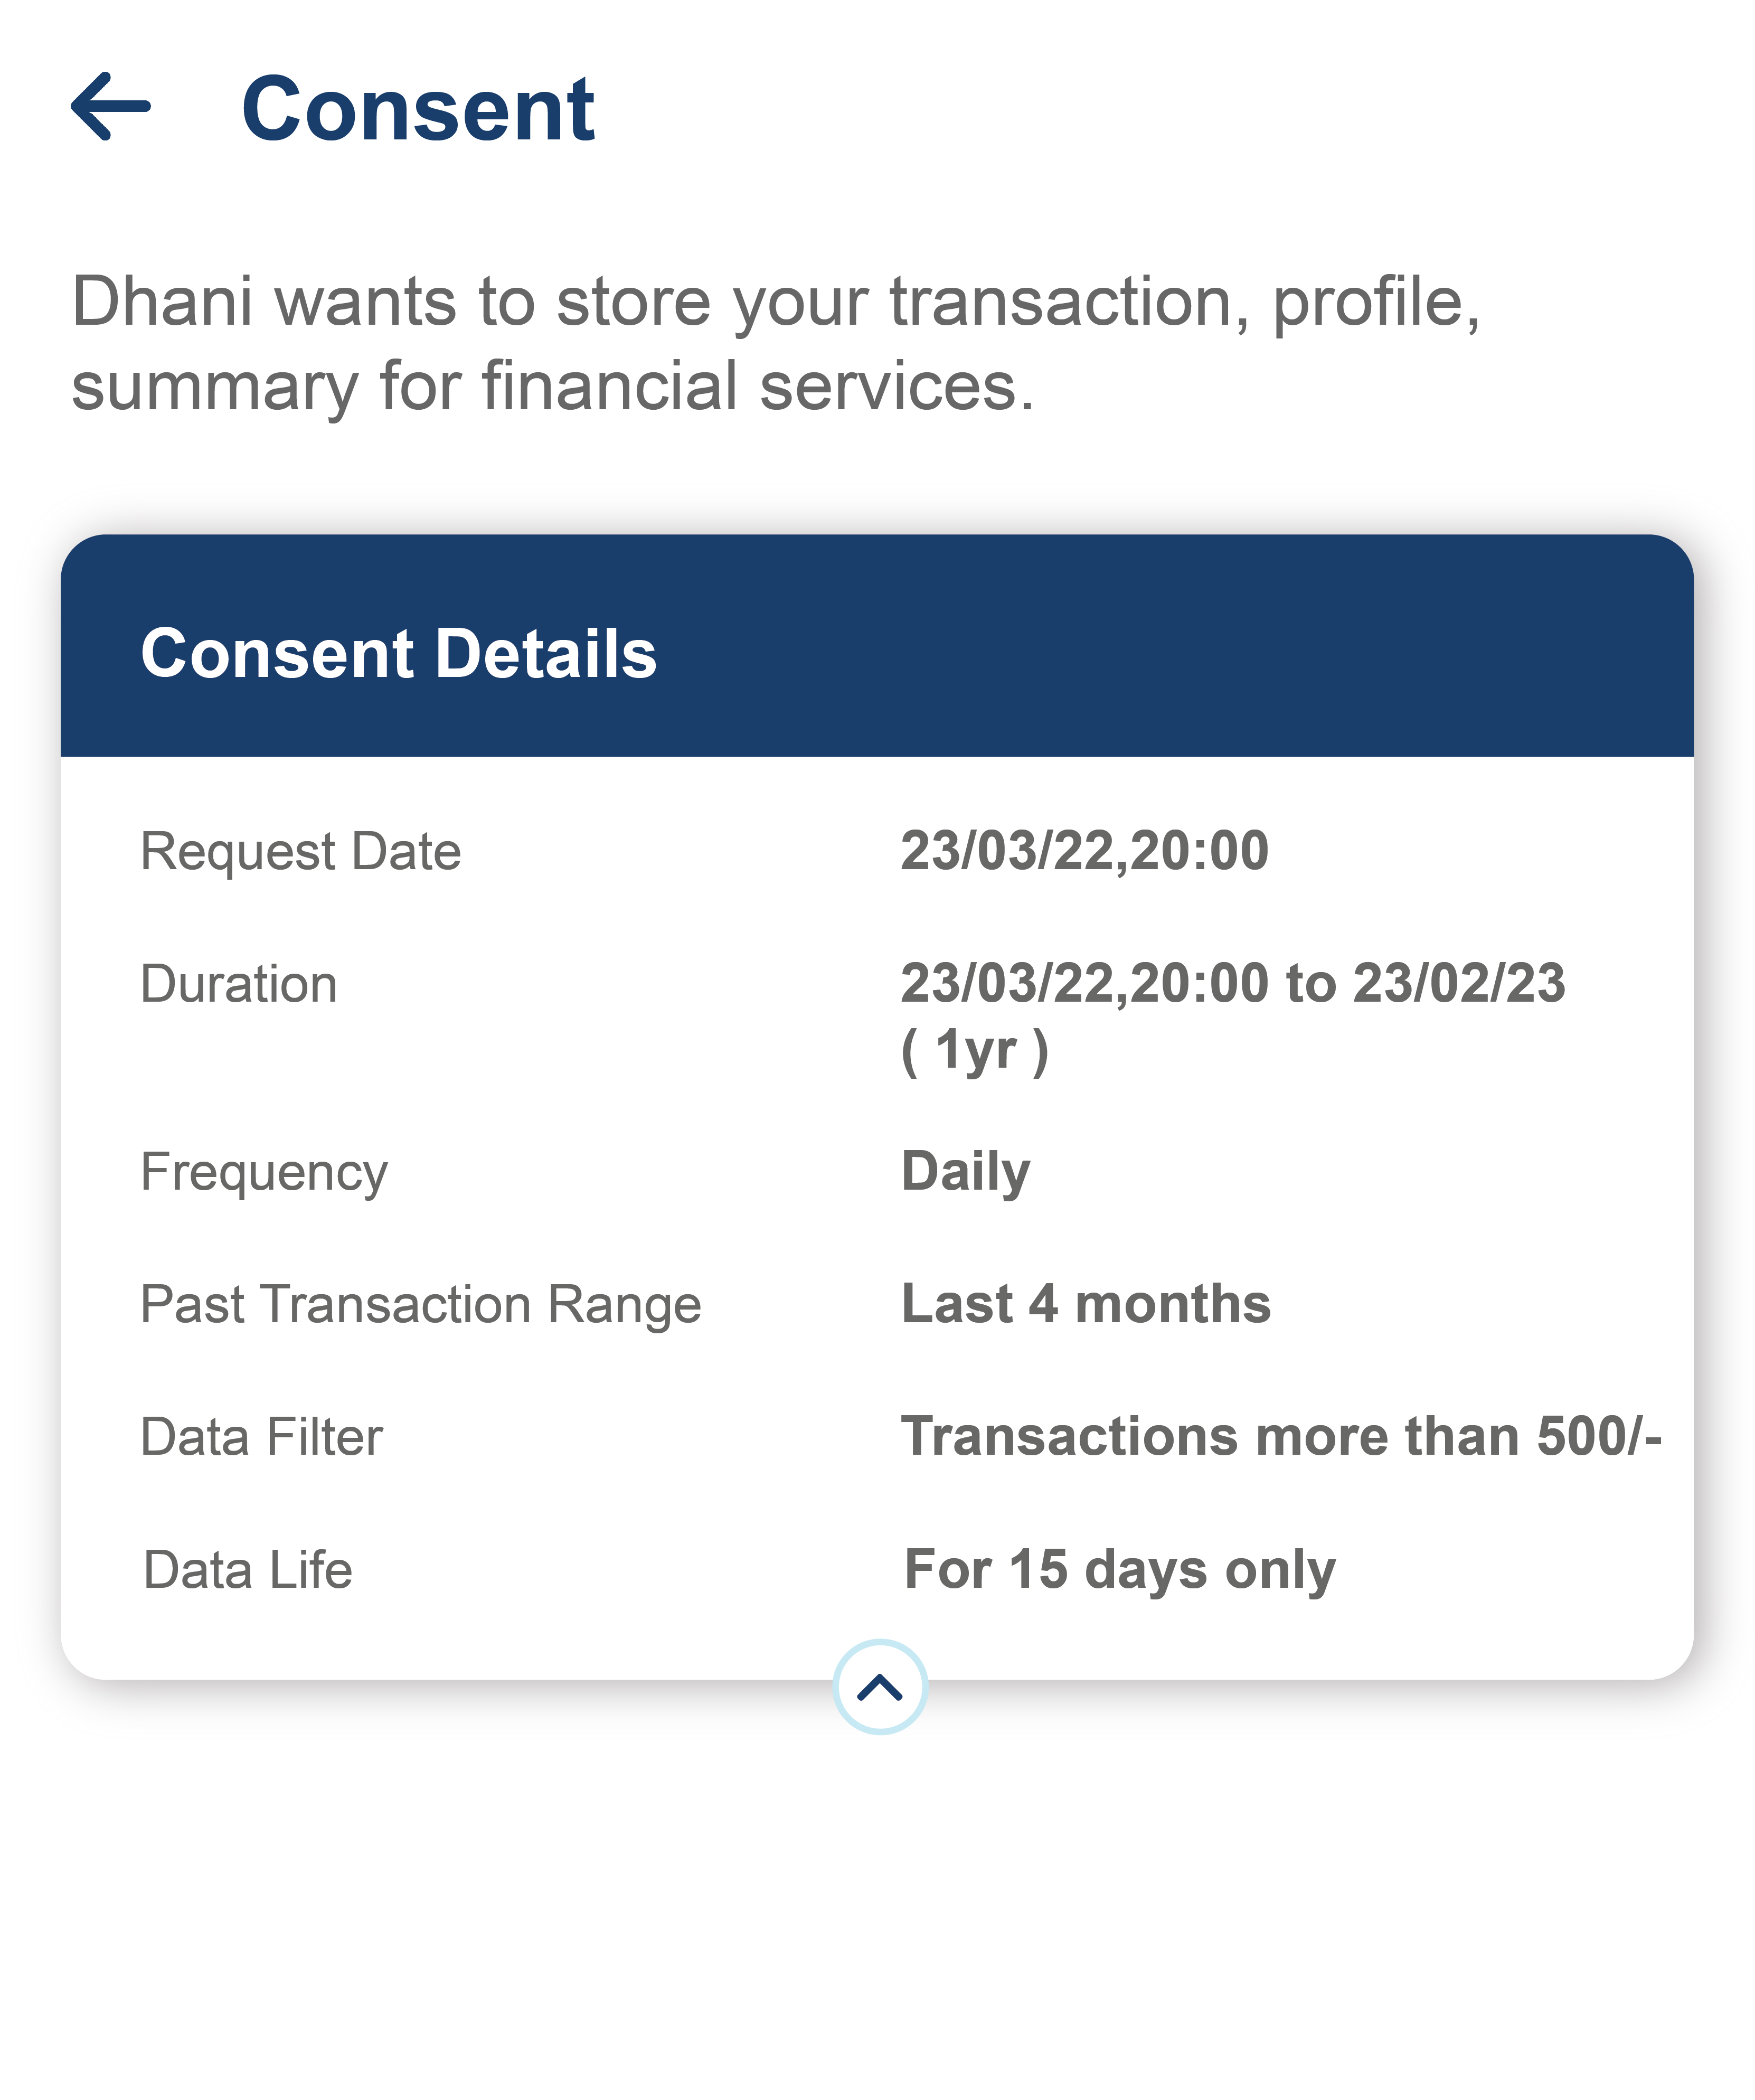The width and height of the screenshot is (1755, 2100).
Task: Click the Data Life label
Action: coord(248,1570)
